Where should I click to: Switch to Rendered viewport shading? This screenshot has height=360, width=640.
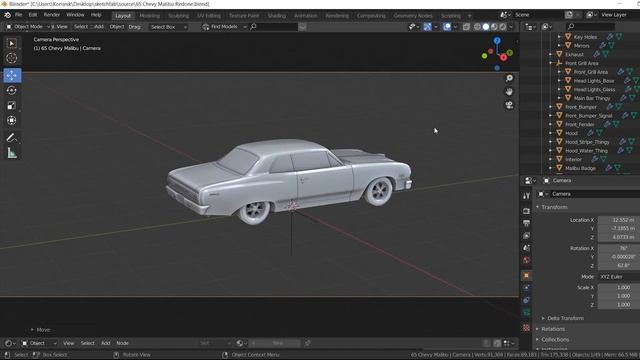[503, 27]
